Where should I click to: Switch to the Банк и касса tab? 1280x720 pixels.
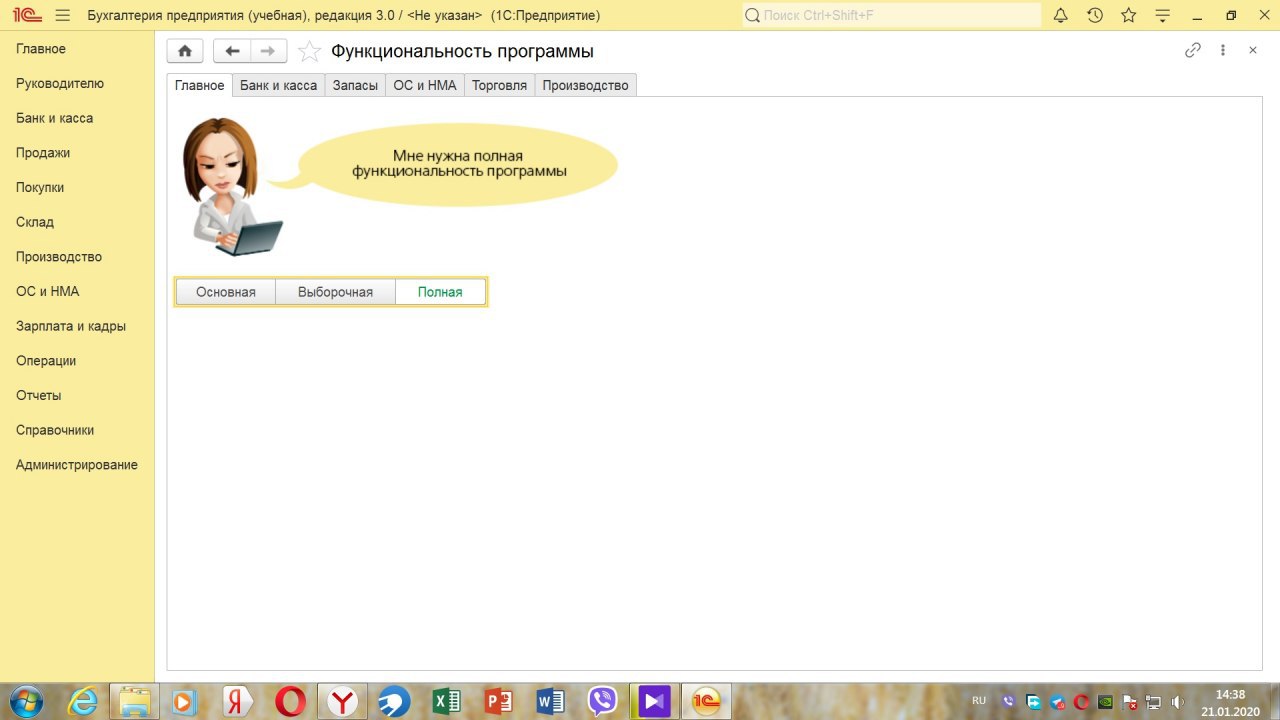[278, 85]
